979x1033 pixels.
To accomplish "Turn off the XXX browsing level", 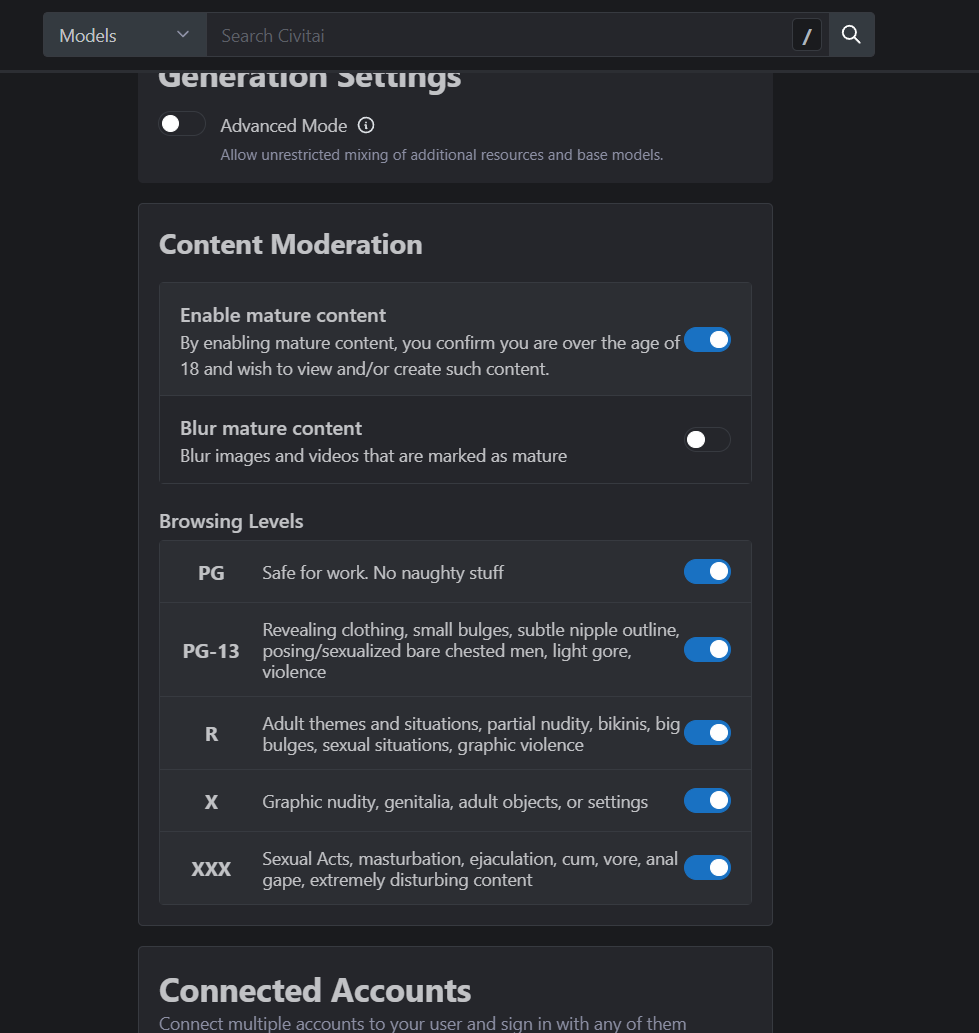I will [707, 868].
